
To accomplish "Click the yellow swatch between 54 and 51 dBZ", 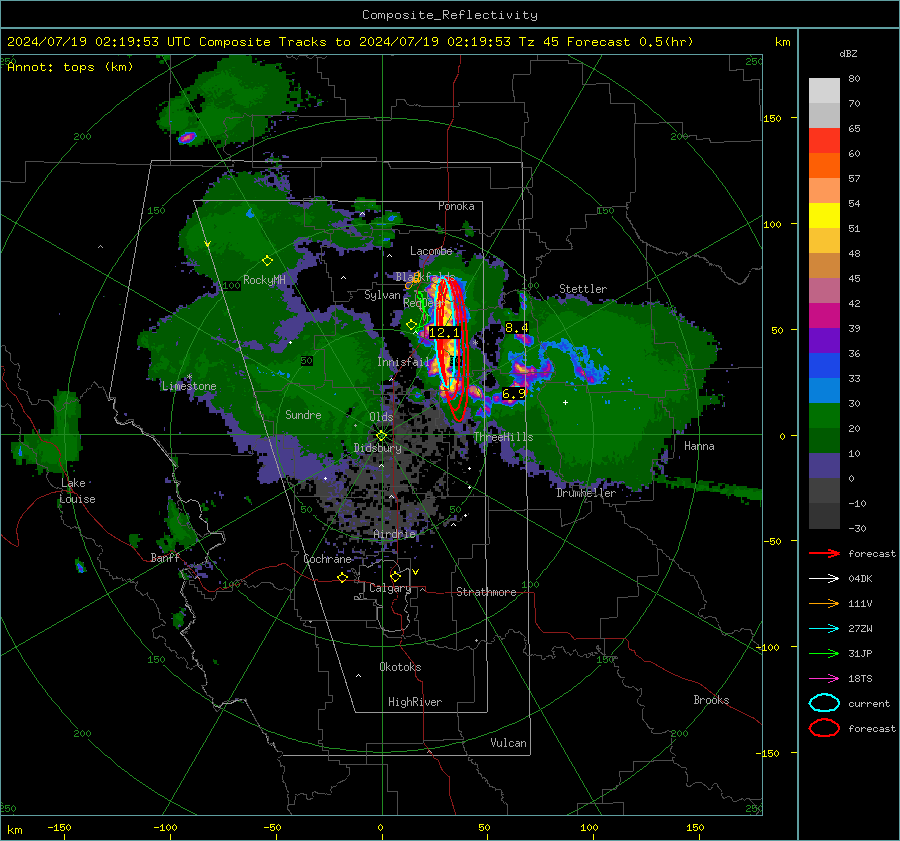I will [824, 215].
